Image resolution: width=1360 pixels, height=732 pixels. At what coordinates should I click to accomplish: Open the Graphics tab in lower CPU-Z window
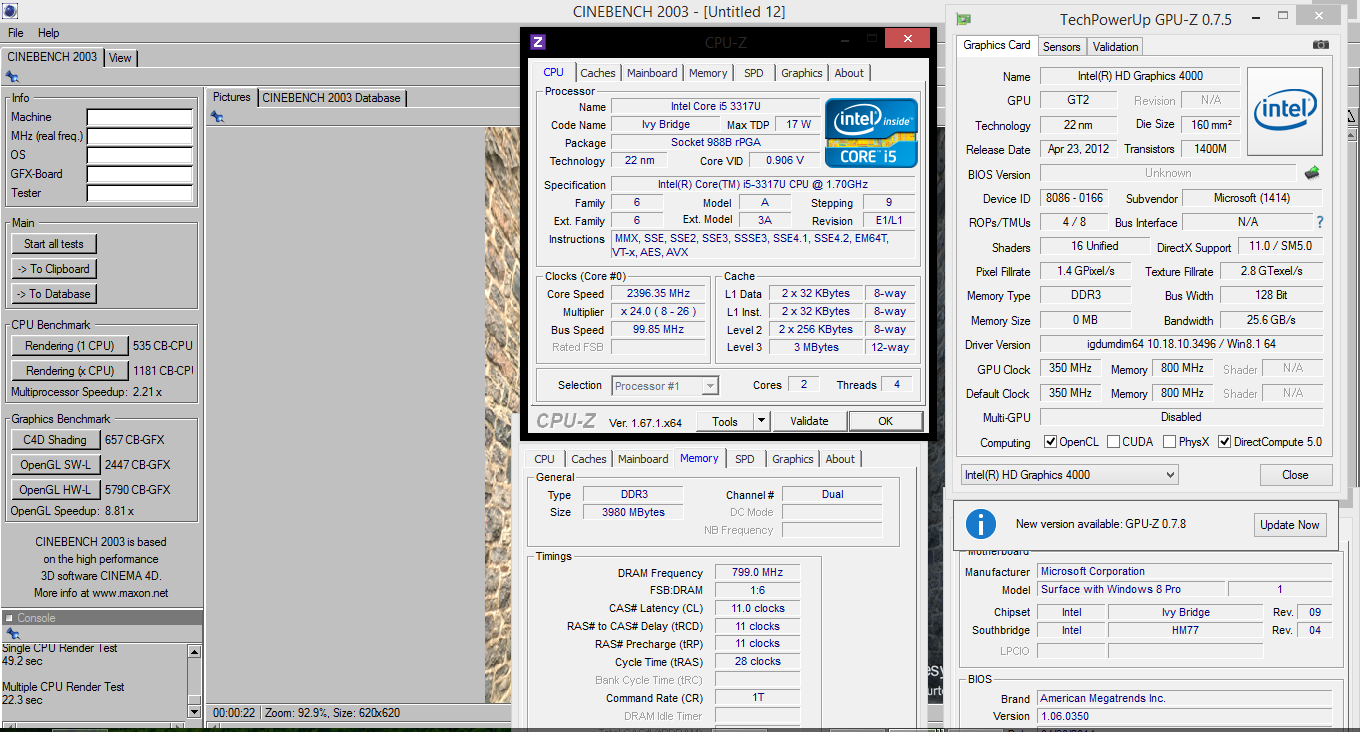tap(793, 459)
